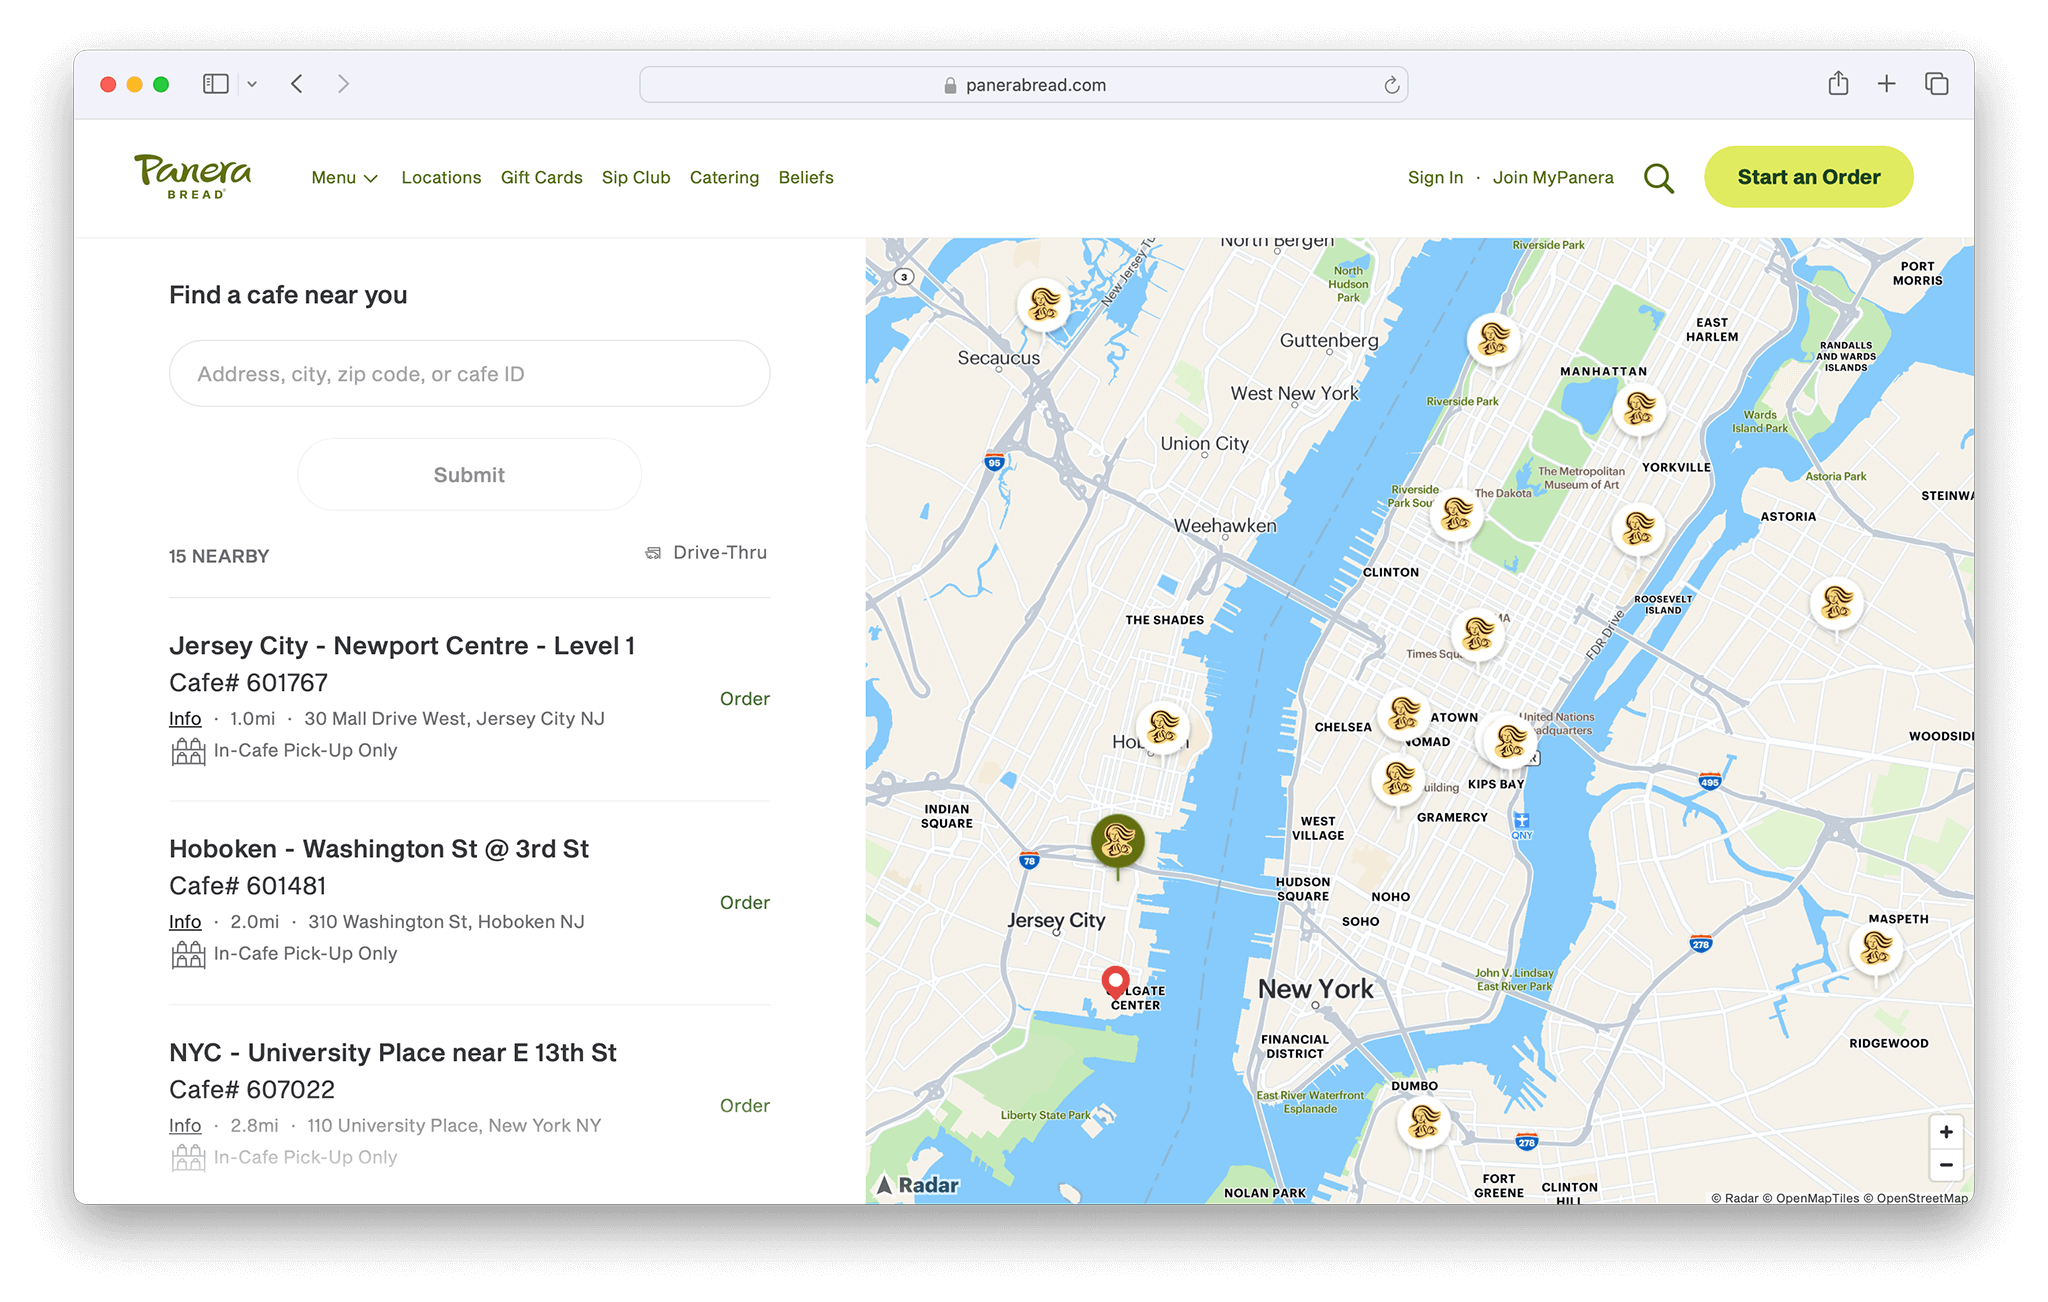Open the Locations nav item
Image resolution: width=2048 pixels, height=1302 pixels.
pyautogui.click(x=441, y=177)
